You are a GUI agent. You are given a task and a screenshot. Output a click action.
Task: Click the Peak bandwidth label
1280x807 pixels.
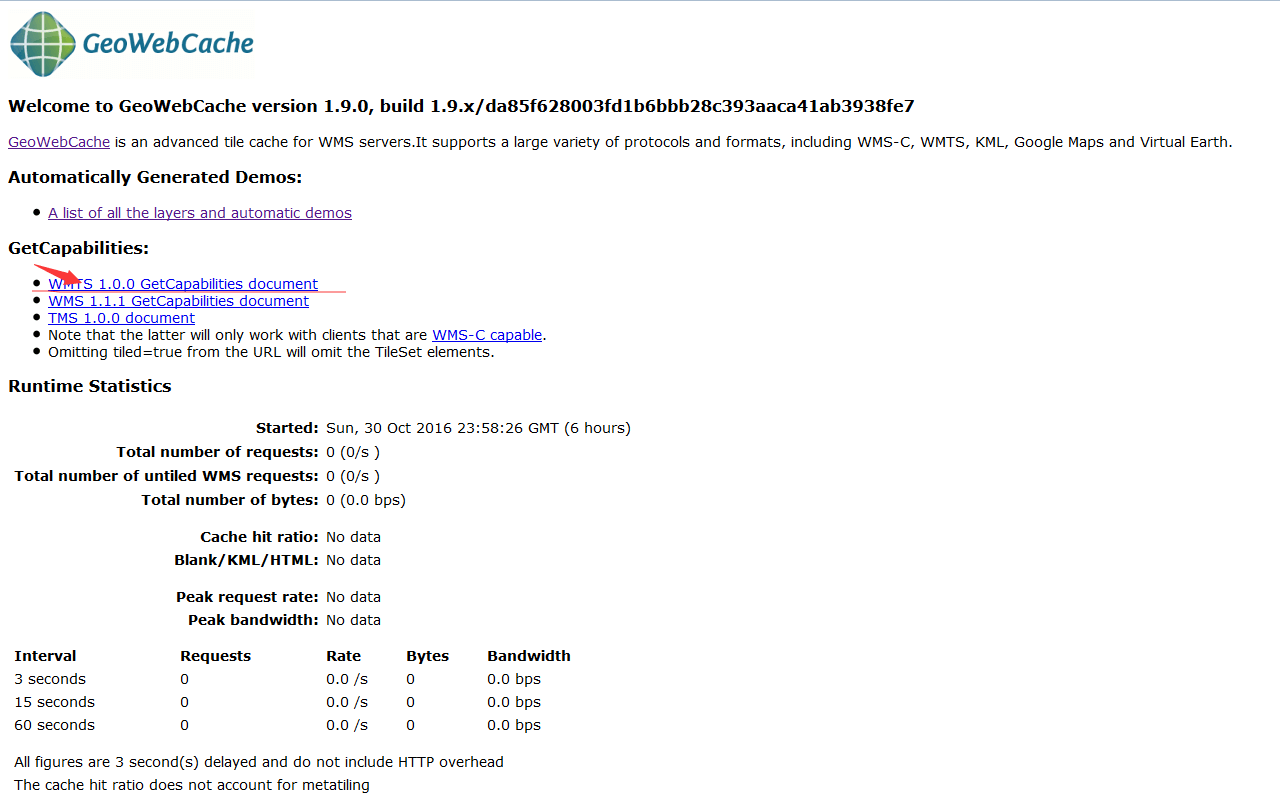click(x=253, y=620)
